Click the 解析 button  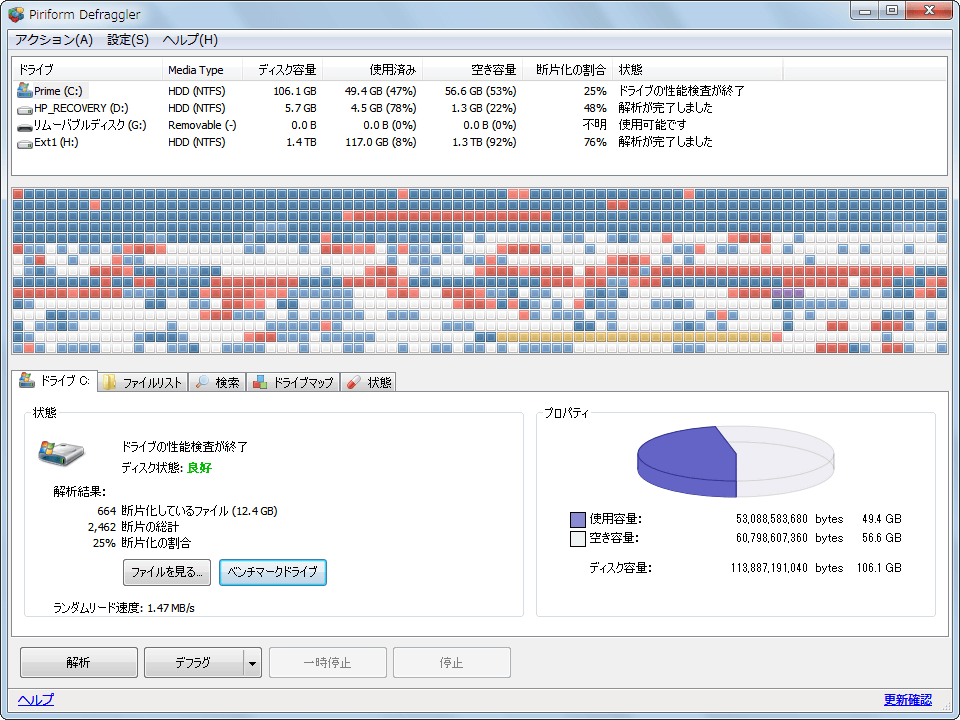tap(78, 662)
